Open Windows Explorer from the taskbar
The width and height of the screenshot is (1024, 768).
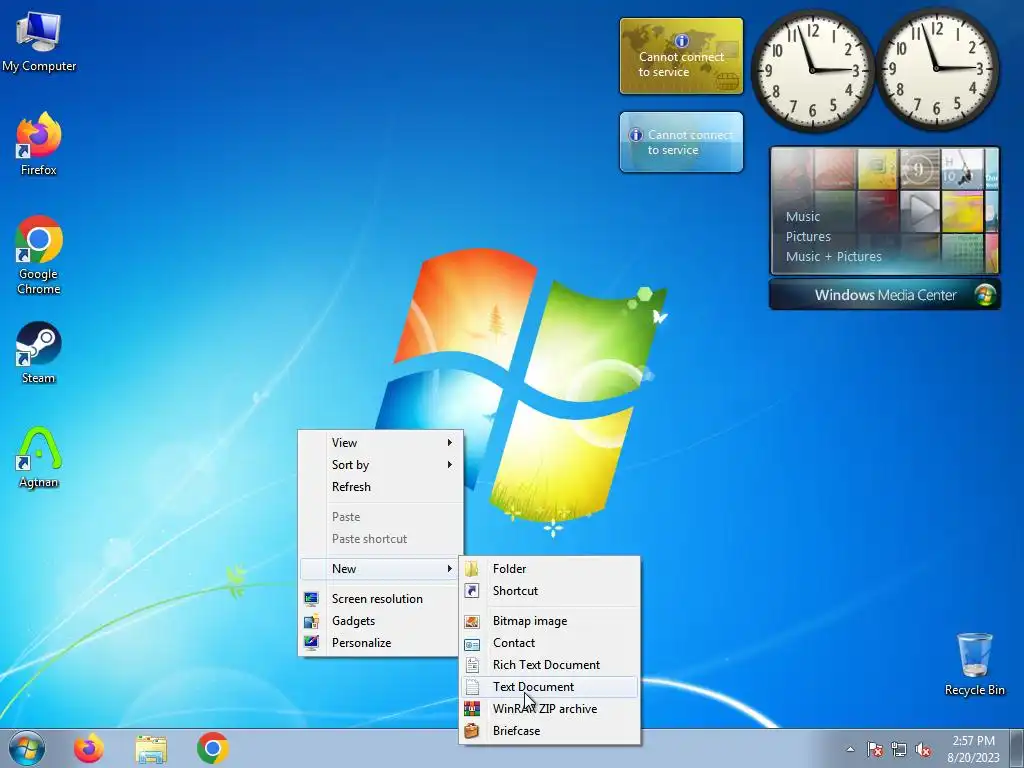[x=151, y=749]
